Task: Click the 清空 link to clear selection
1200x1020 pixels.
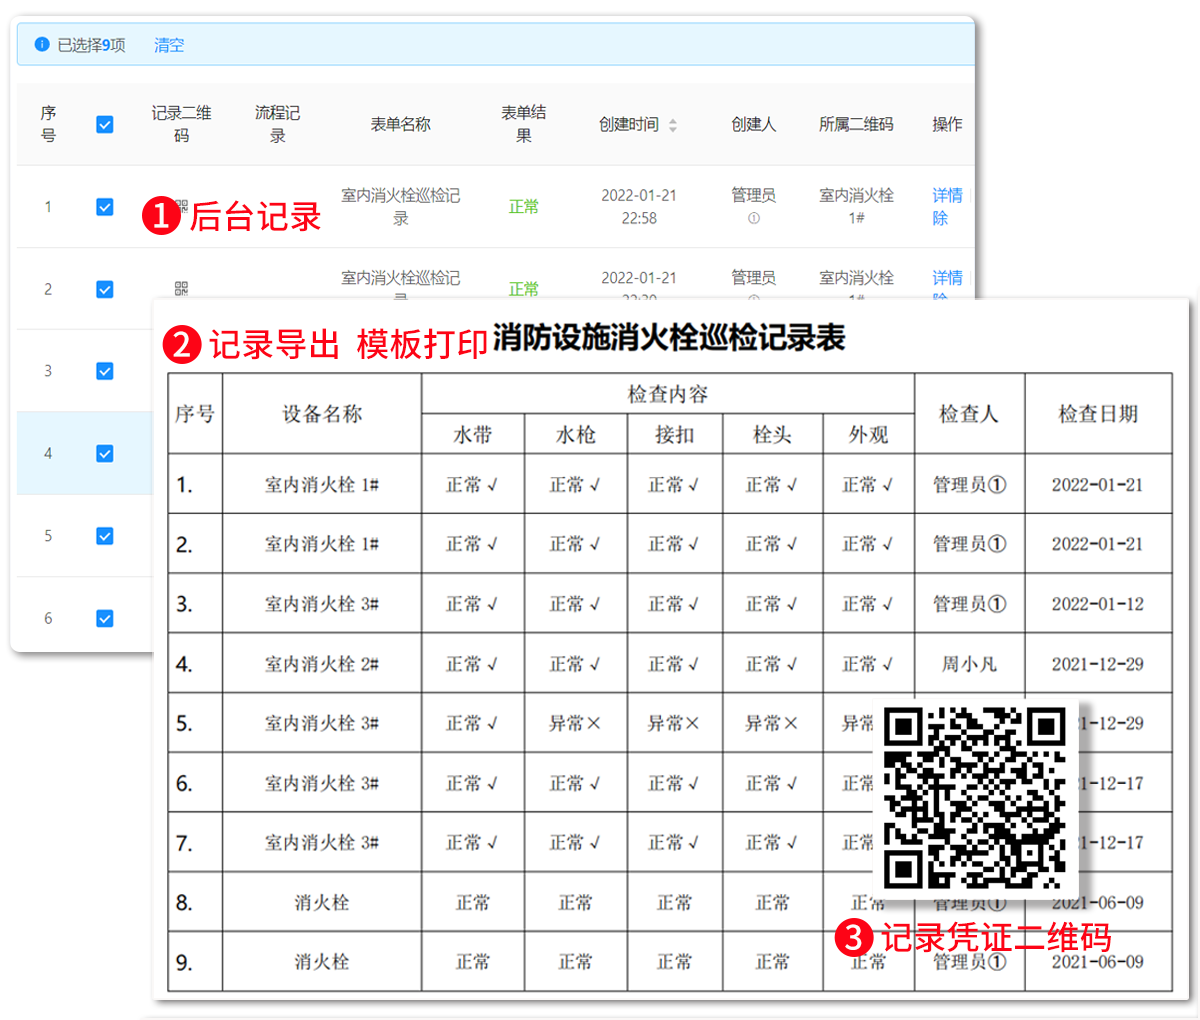Action: [x=168, y=45]
